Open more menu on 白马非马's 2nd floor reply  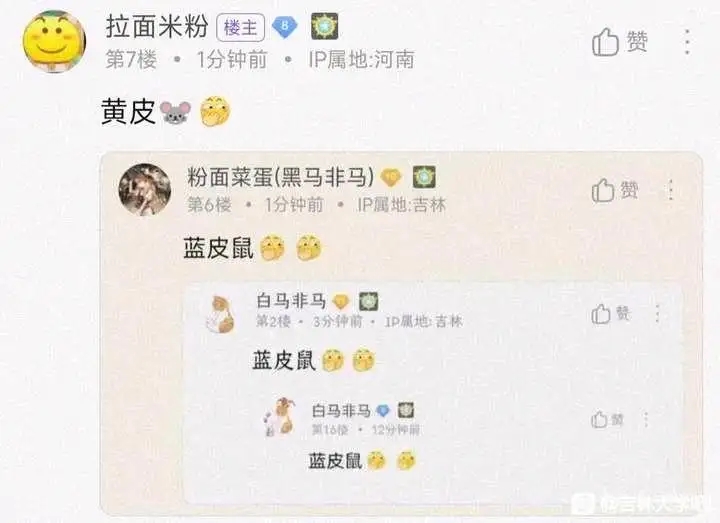[x=658, y=314]
